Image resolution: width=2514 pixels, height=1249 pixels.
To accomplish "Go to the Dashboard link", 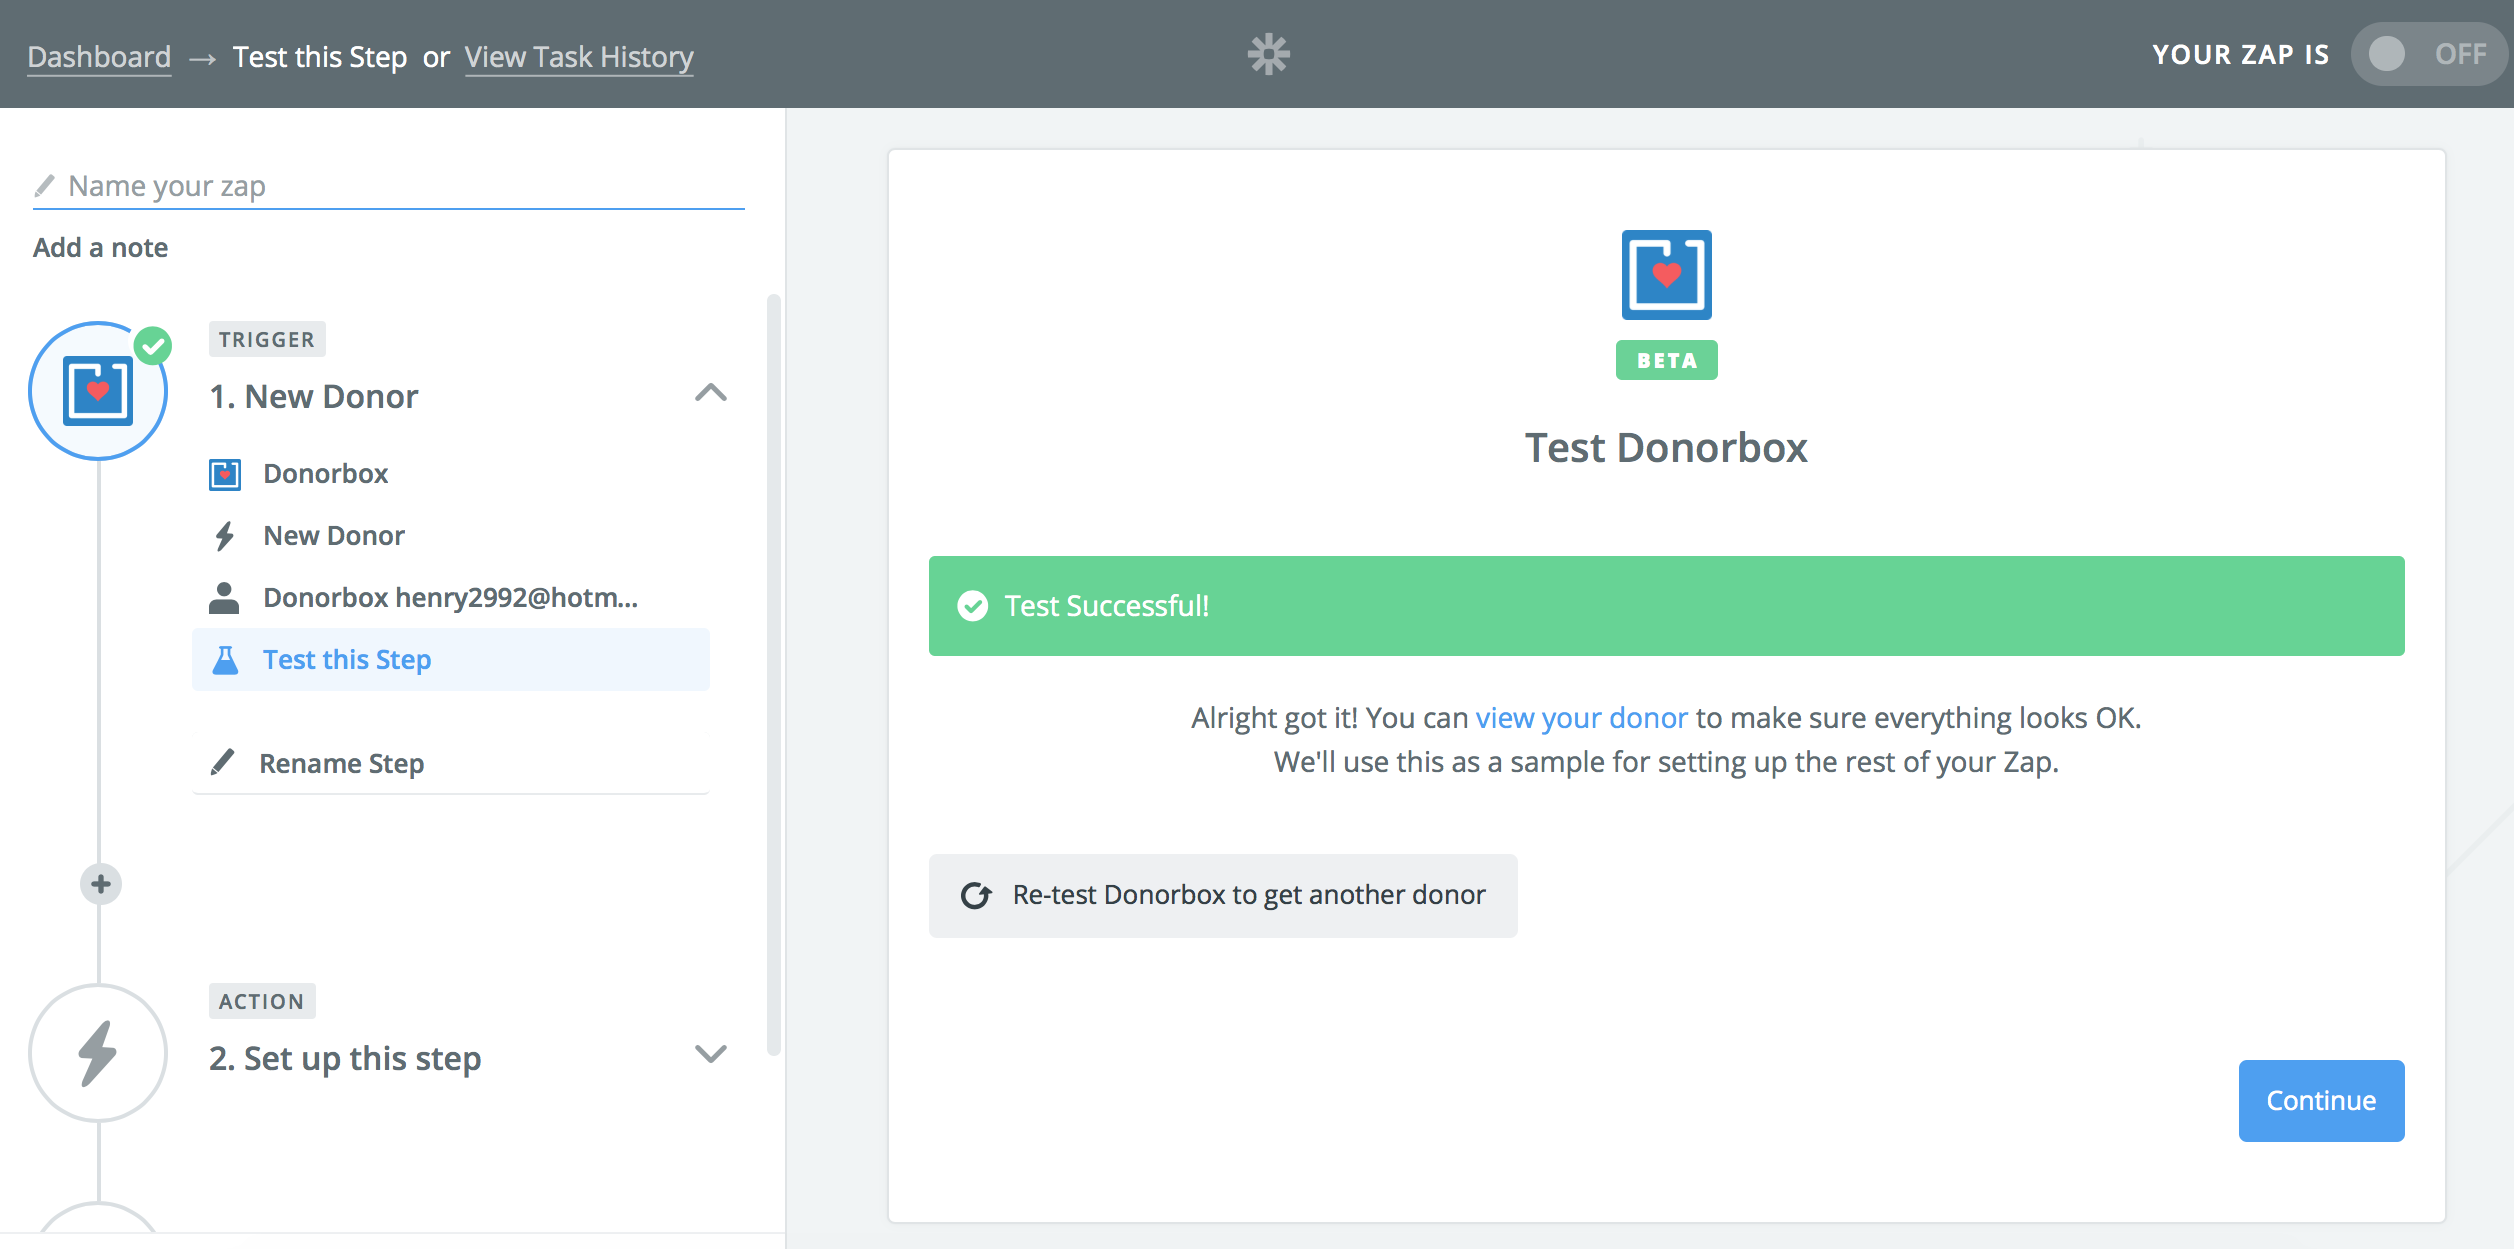I will click(x=99, y=57).
